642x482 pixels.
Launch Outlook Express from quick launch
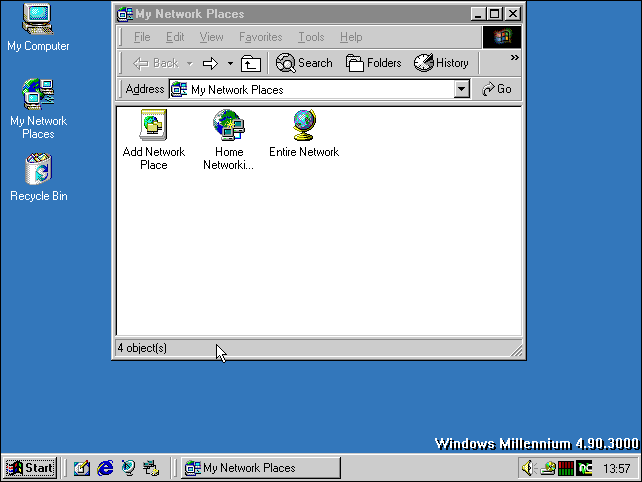(x=128, y=468)
